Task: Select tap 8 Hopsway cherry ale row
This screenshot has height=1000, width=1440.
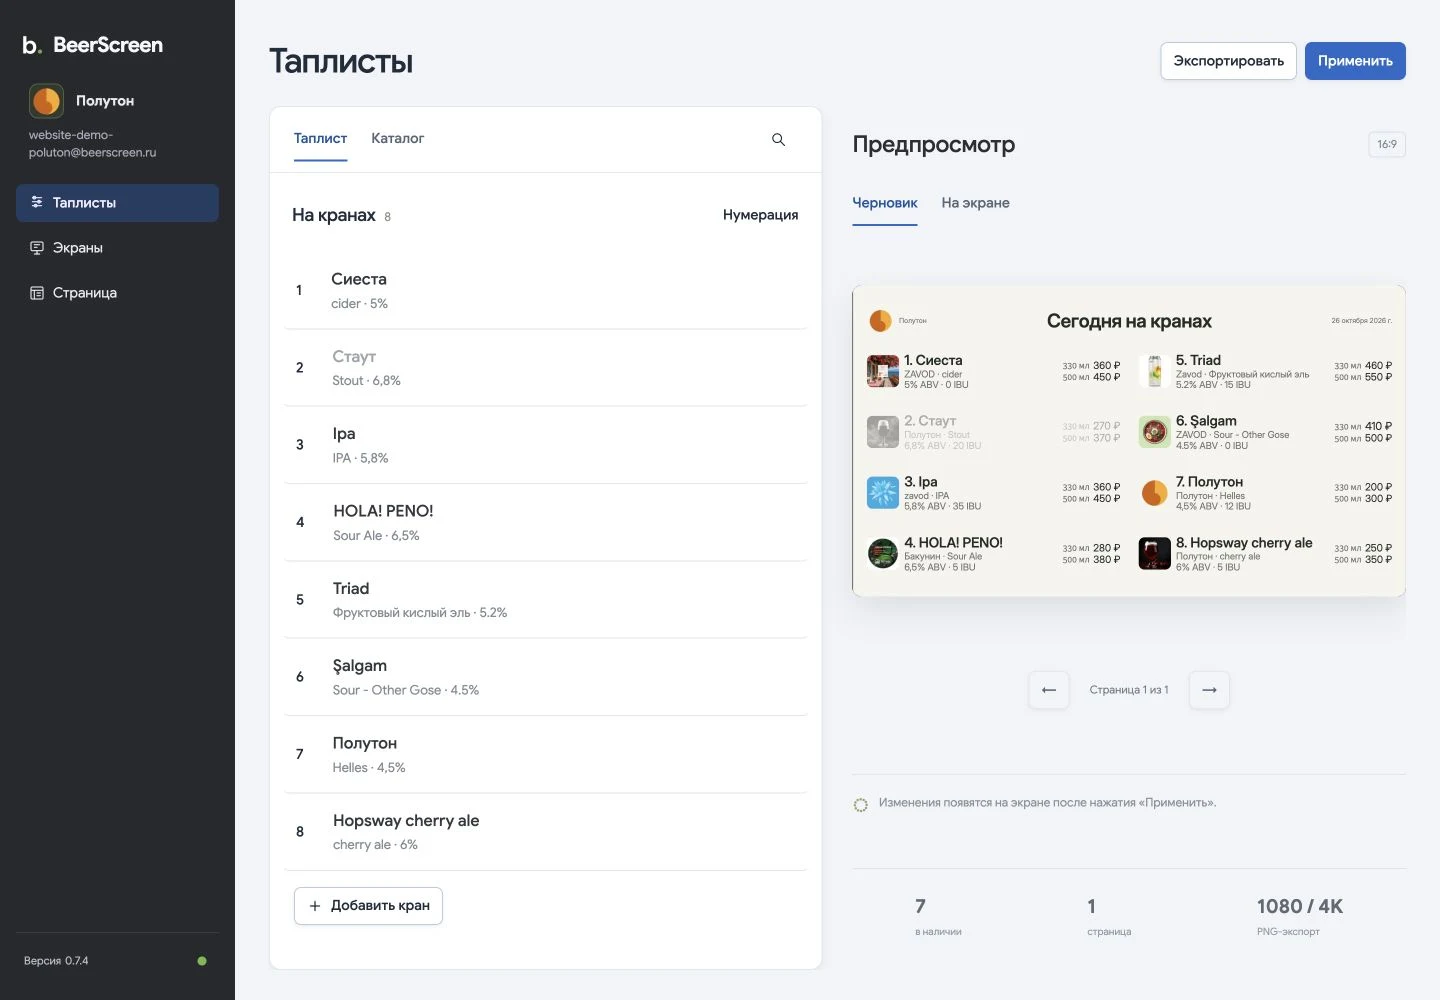Action: tap(546, 832)
